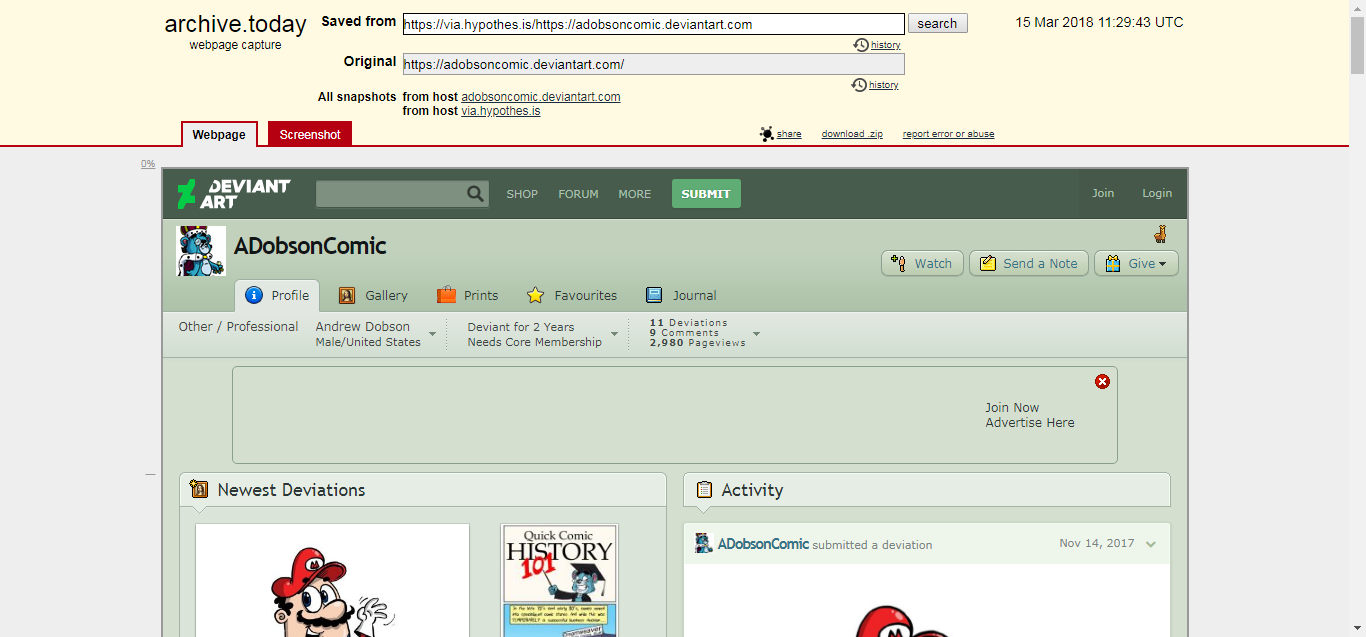Click the share icon
This screenshot has height=637, width=1366.
[767, 134]
